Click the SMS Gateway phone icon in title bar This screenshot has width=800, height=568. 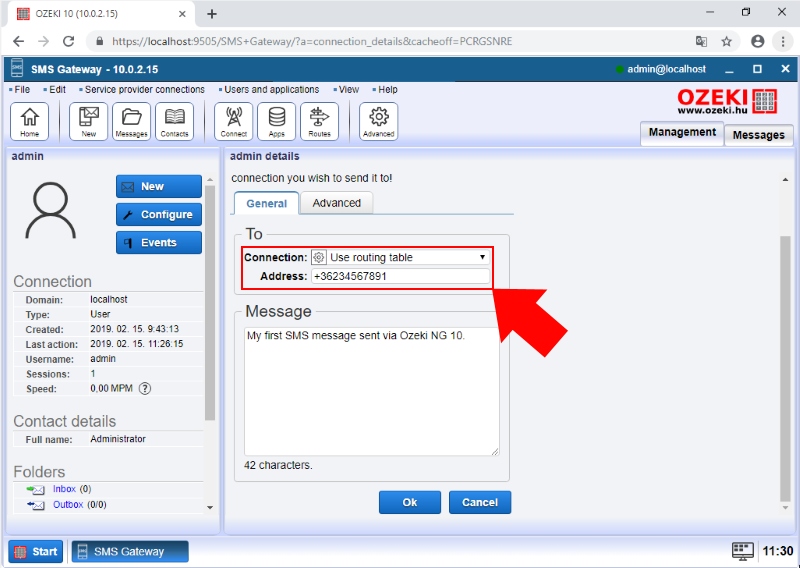pos(17,68)
